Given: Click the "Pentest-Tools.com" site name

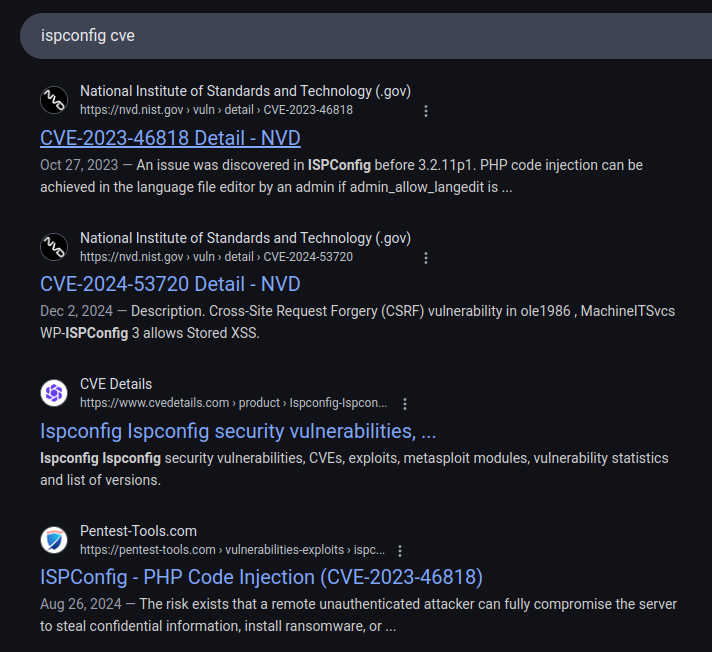Looking at the screenshot, I should [138, 531].
